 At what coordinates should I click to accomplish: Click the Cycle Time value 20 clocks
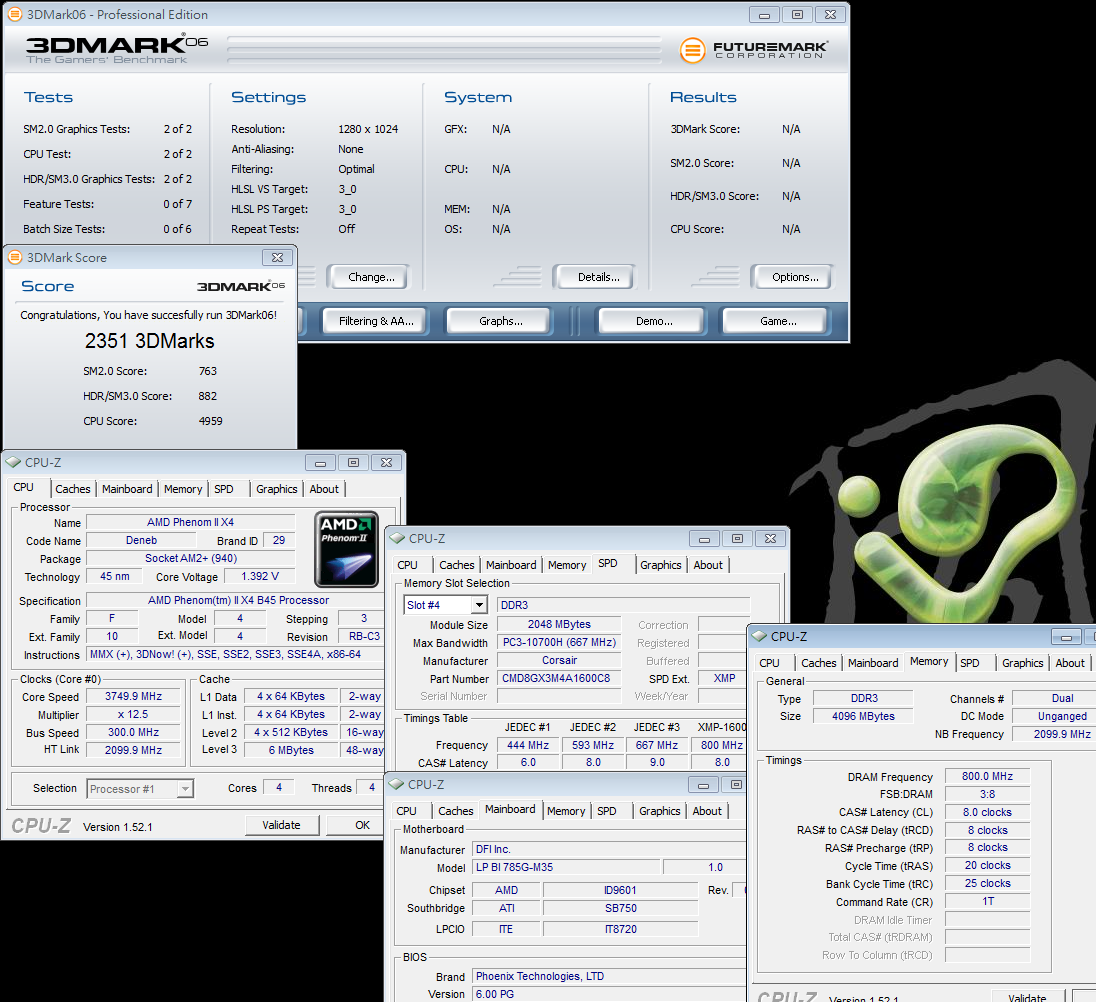[987, 866]
